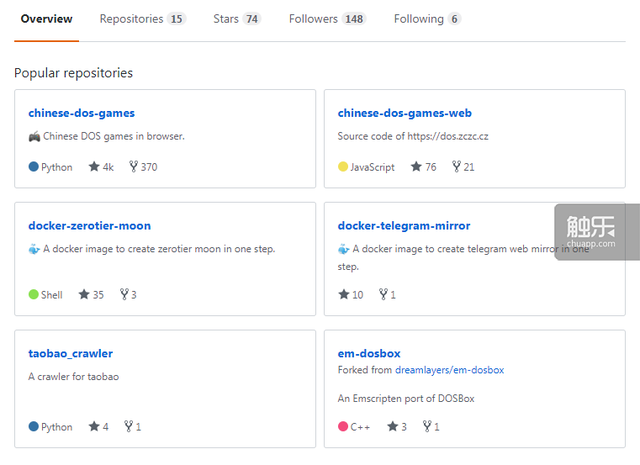Open the taobao_crawler repository
Image resolution: width=640 pixels, height=465 pixels.
pyautogui.click(x=70, y=353)
